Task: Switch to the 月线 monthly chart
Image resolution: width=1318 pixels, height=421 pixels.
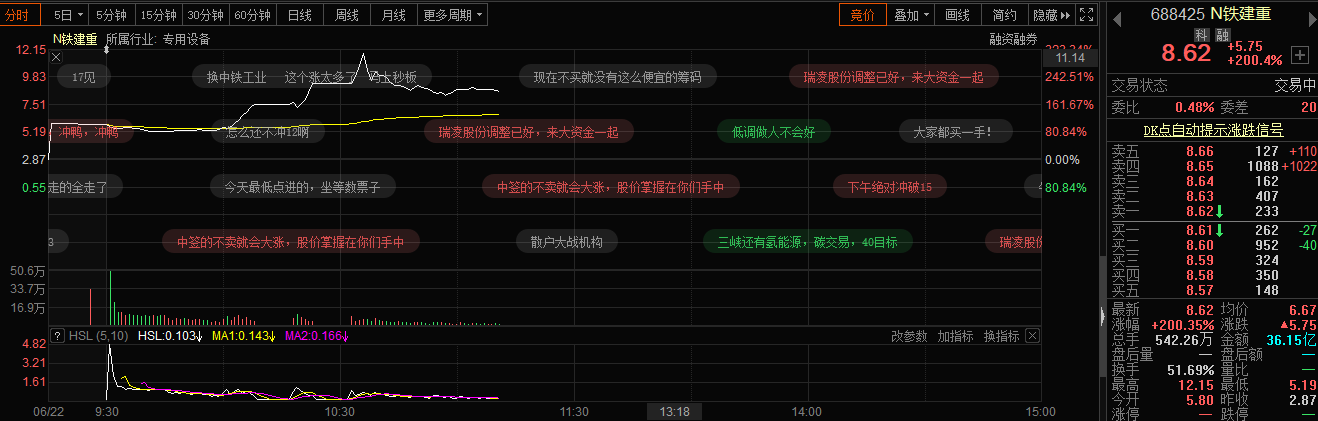Action: [393, 15]
